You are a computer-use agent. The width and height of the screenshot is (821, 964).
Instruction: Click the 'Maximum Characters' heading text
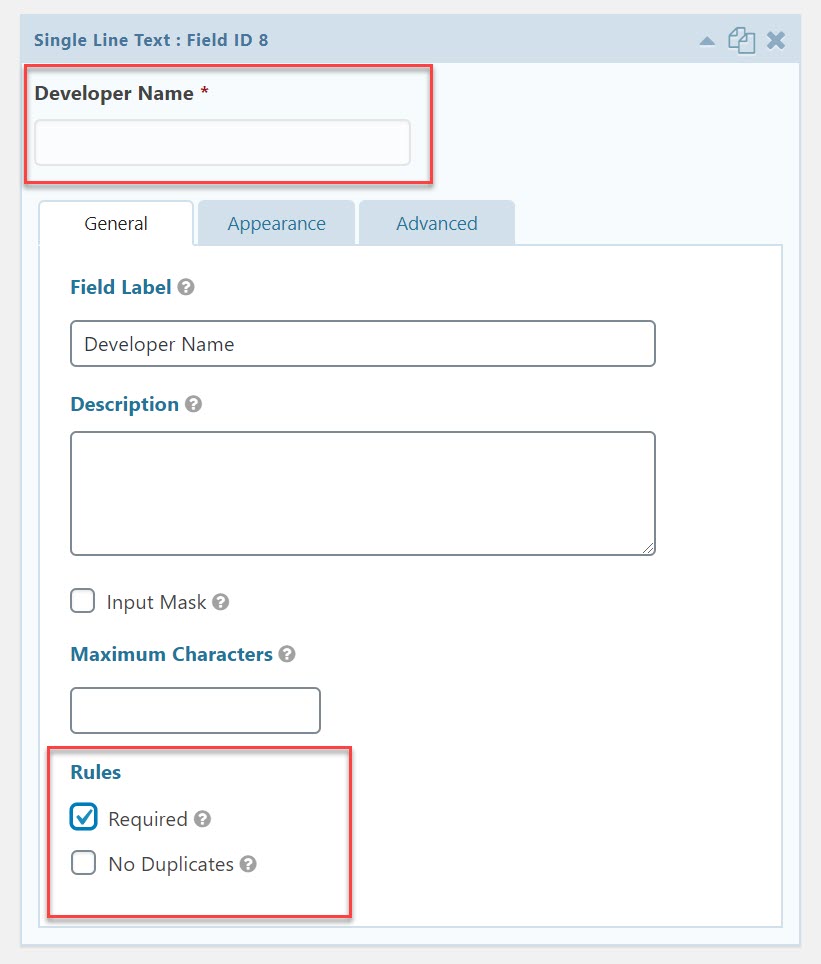[172, 654]
